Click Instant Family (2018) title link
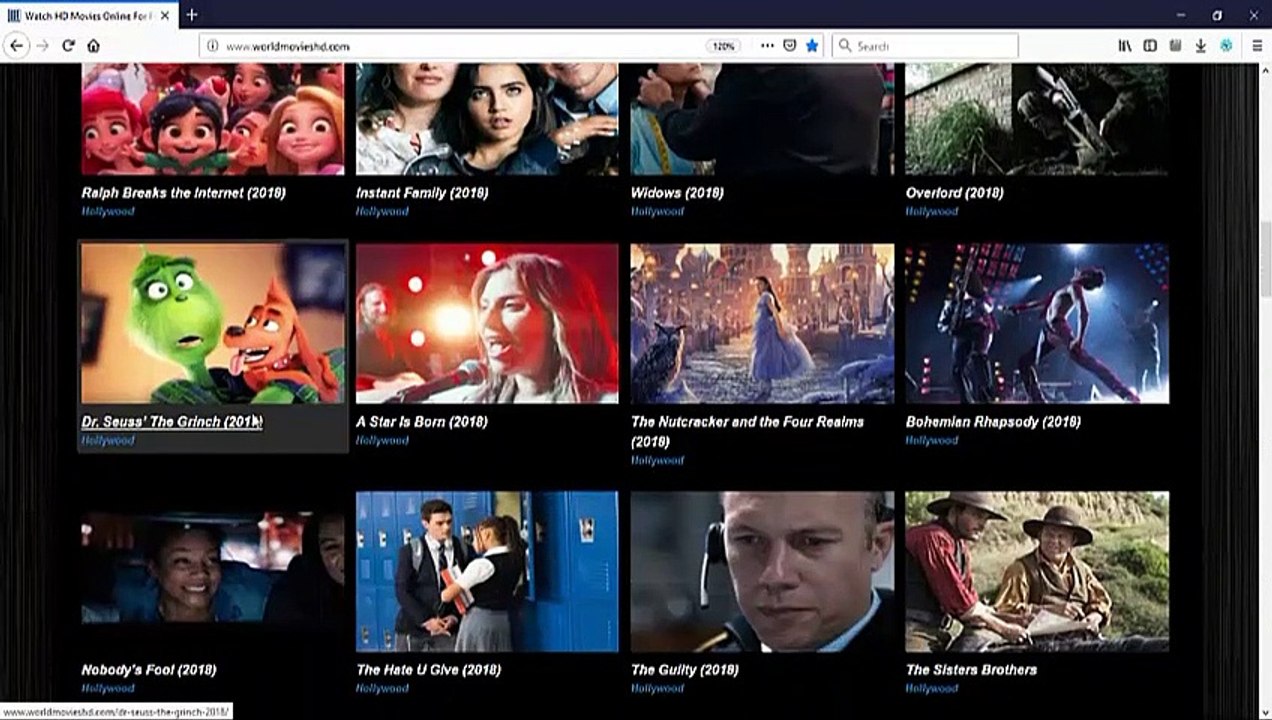 pyautogui.click(x=422, y=192)
